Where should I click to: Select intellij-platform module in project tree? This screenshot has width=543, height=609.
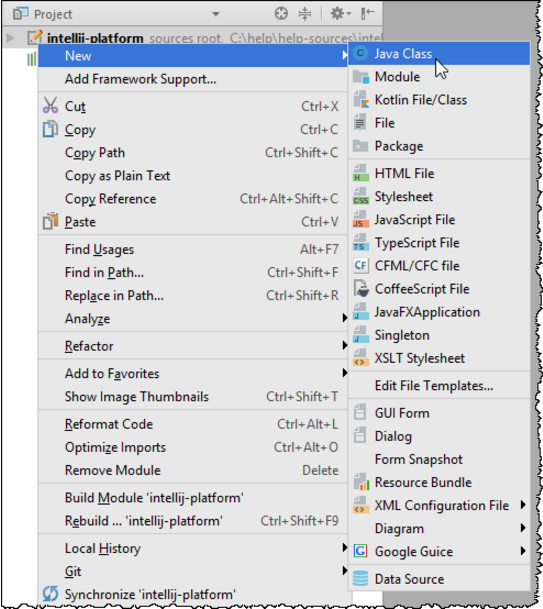95,38
